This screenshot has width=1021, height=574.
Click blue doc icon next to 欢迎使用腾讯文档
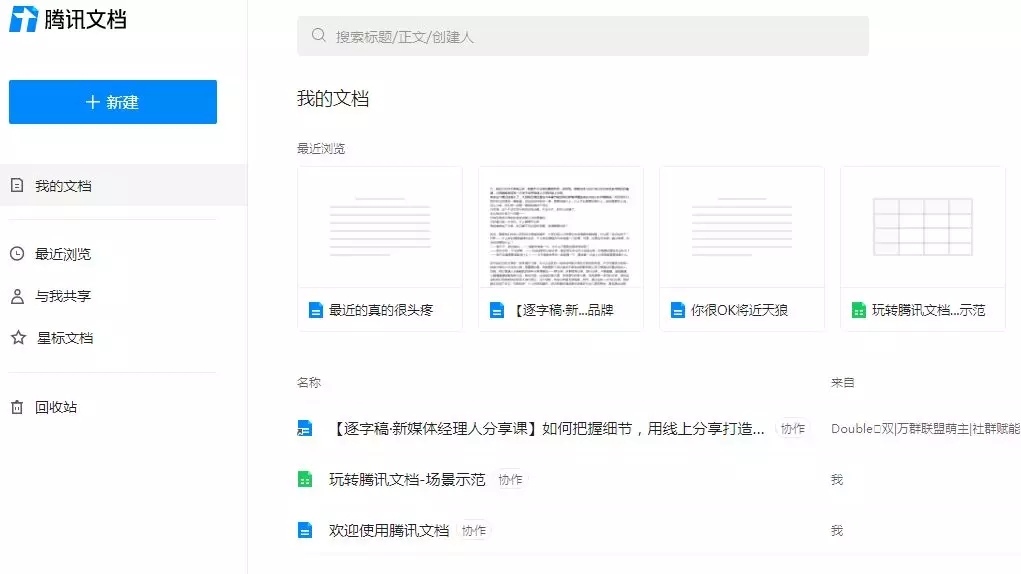click(x=305, y=530)
